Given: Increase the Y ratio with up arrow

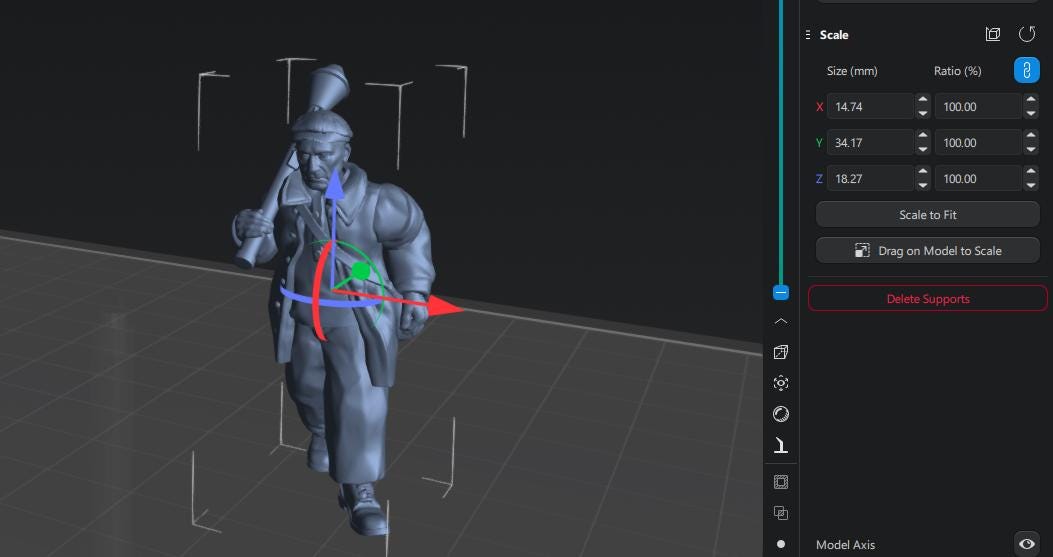Looking at the screenshot, I should (1031, 136).
